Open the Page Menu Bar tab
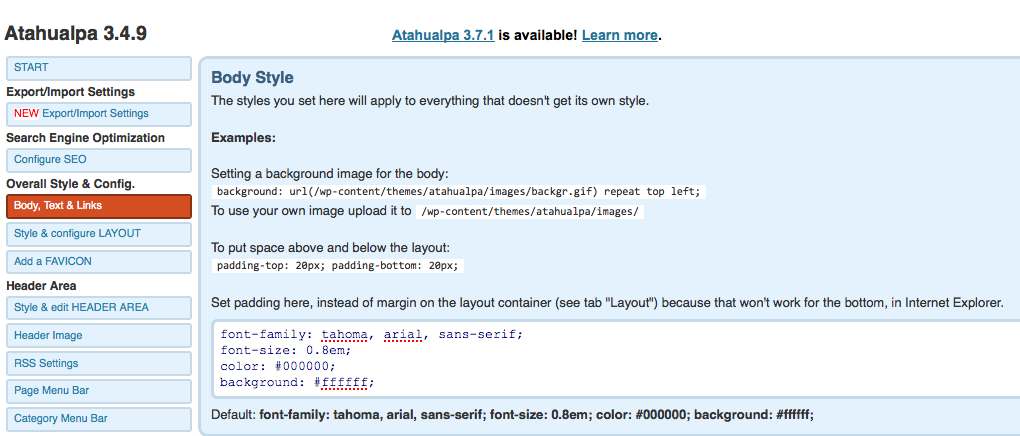 99,391
